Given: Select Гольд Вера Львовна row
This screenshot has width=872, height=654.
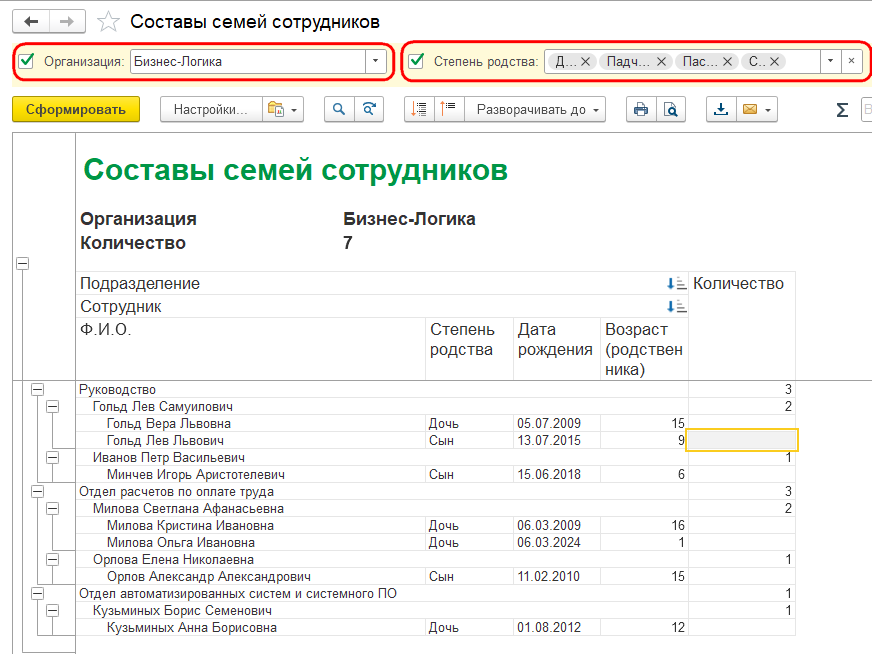Looking at the screenshot, I should point(435,423).
